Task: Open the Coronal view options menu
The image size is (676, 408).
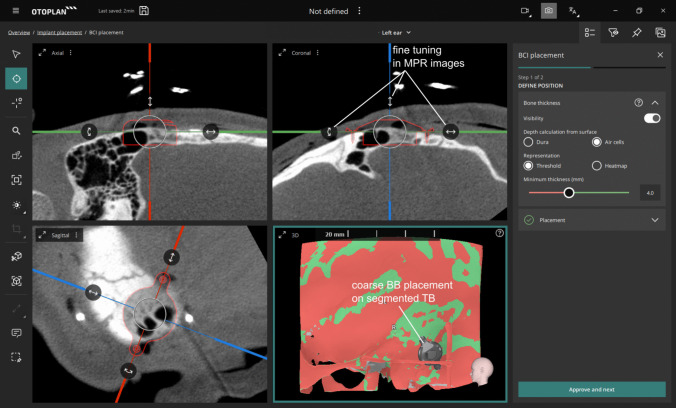Action: click(x=318, y=53)
